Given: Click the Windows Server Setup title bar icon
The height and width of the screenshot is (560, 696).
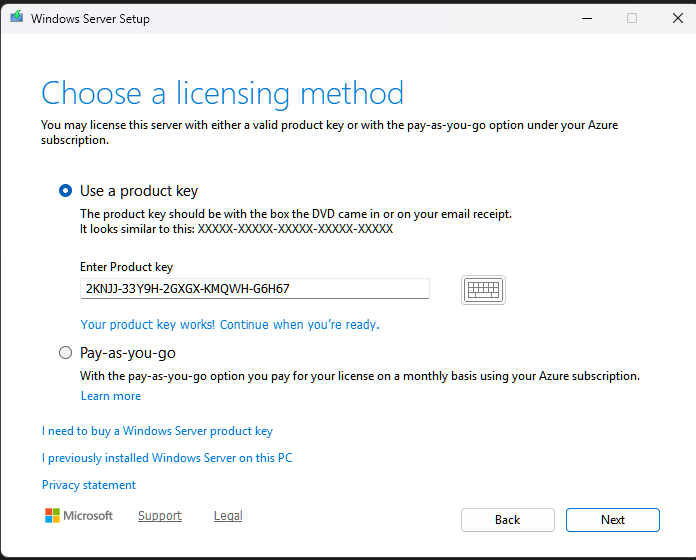Looking at the screenshot, I should pyautogui.click(x=17, y=18).
